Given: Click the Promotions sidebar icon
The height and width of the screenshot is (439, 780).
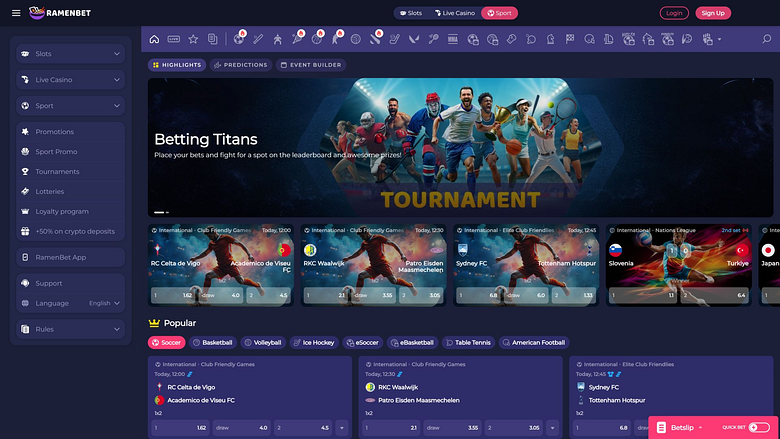Looking at the screenshot, I should pos(25,132).
